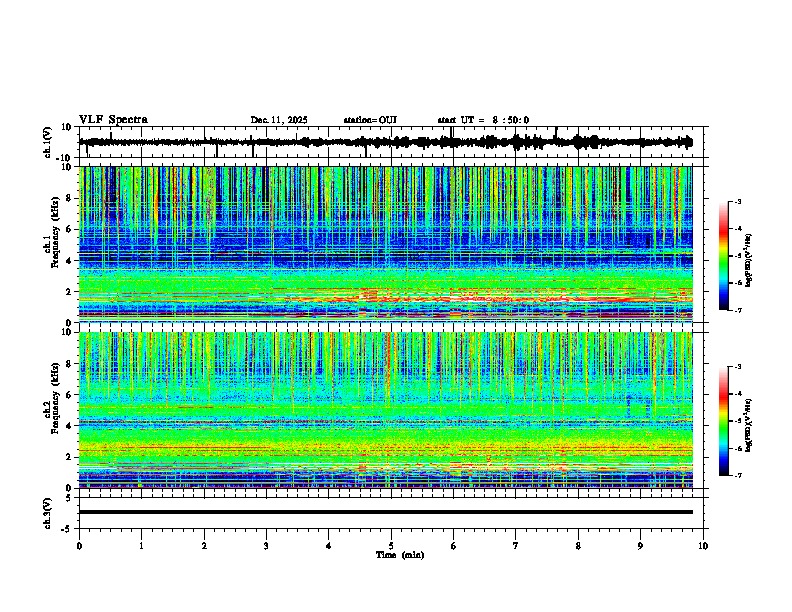The image size is (792, 612).
Task: Click tick label "9" on the Time axis
Action: (x=640, y=546)
